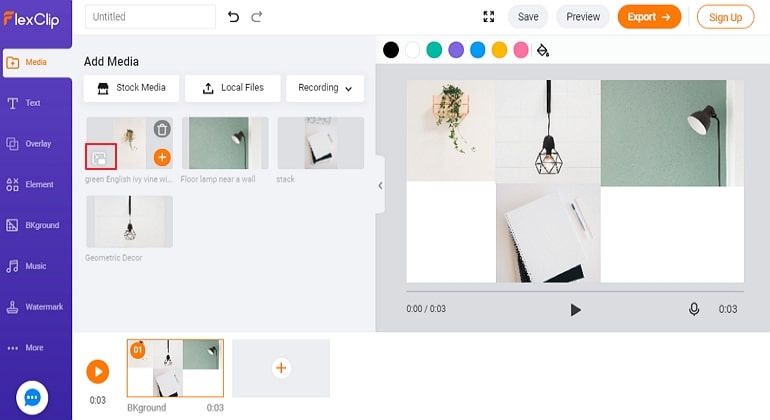
Task: Click the floor lamp image on canvas
Action: click(672, 133)
